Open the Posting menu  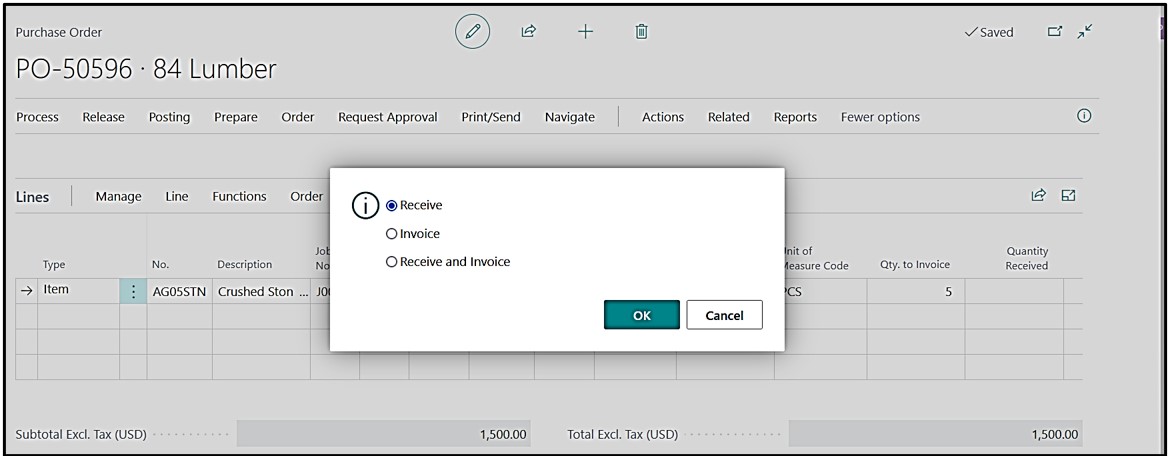tap(169, 117)
